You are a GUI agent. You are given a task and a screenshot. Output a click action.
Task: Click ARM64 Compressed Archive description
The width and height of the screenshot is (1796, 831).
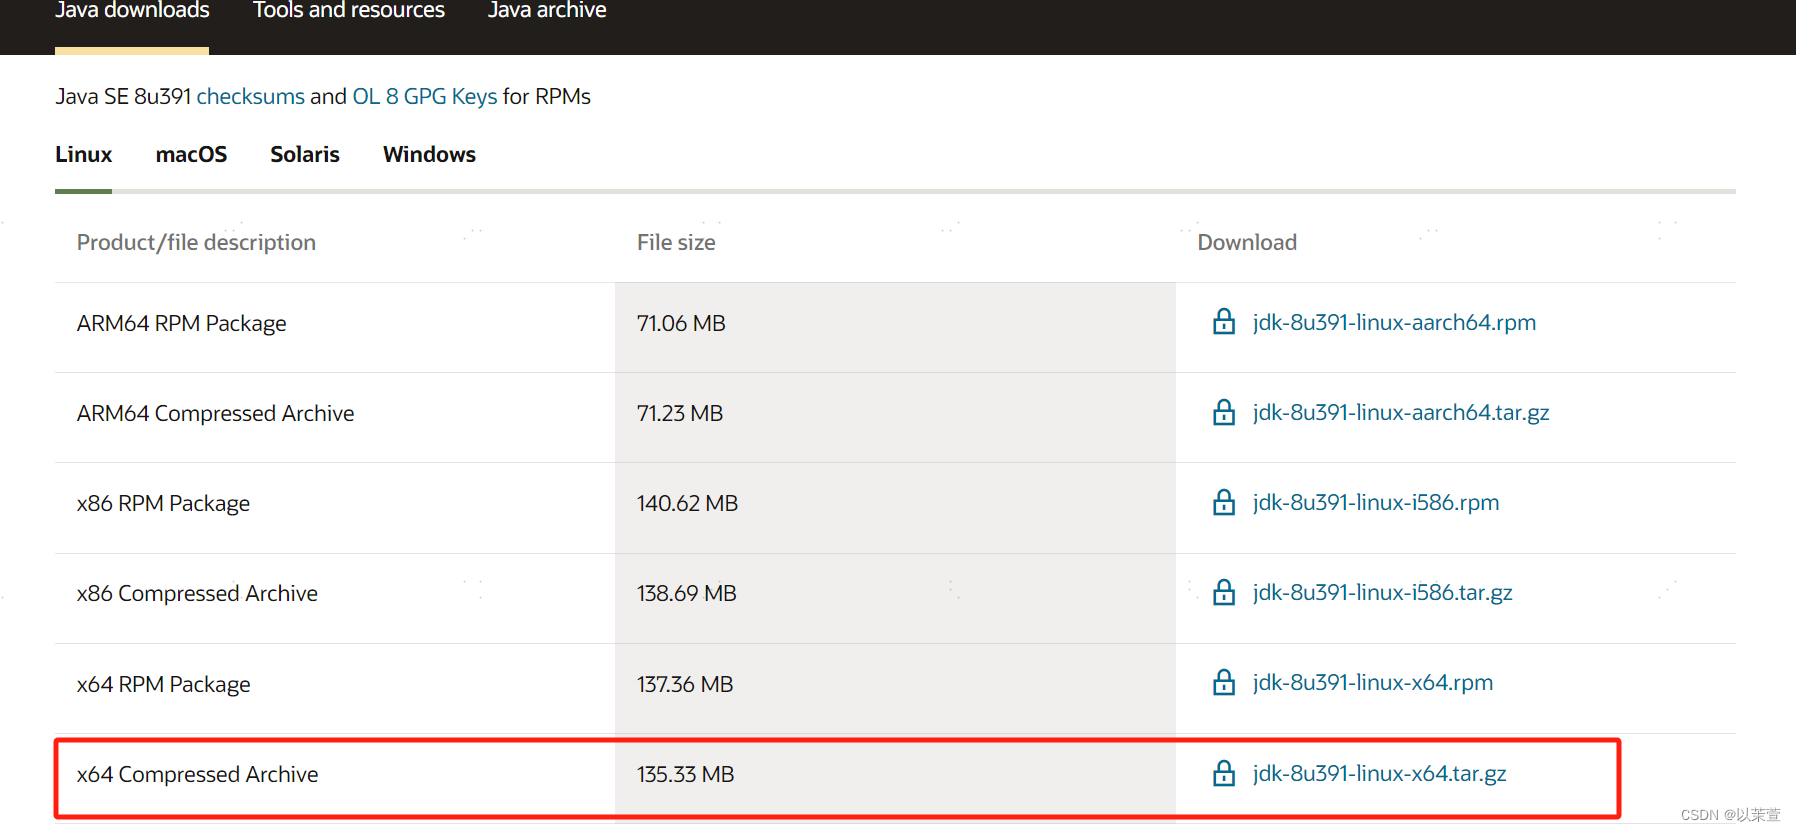point(216,413)
